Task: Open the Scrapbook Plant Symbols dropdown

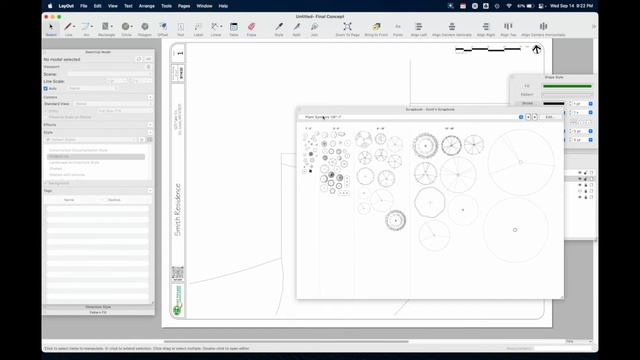Action: click(x=411, y=117)
